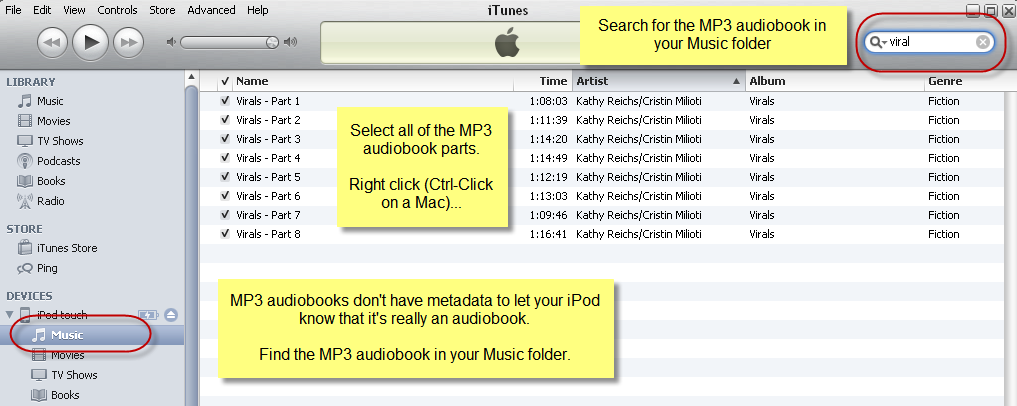1017x406 pixels.
Task: Open the Advanced menu
Action: click(x=211, y=10)
